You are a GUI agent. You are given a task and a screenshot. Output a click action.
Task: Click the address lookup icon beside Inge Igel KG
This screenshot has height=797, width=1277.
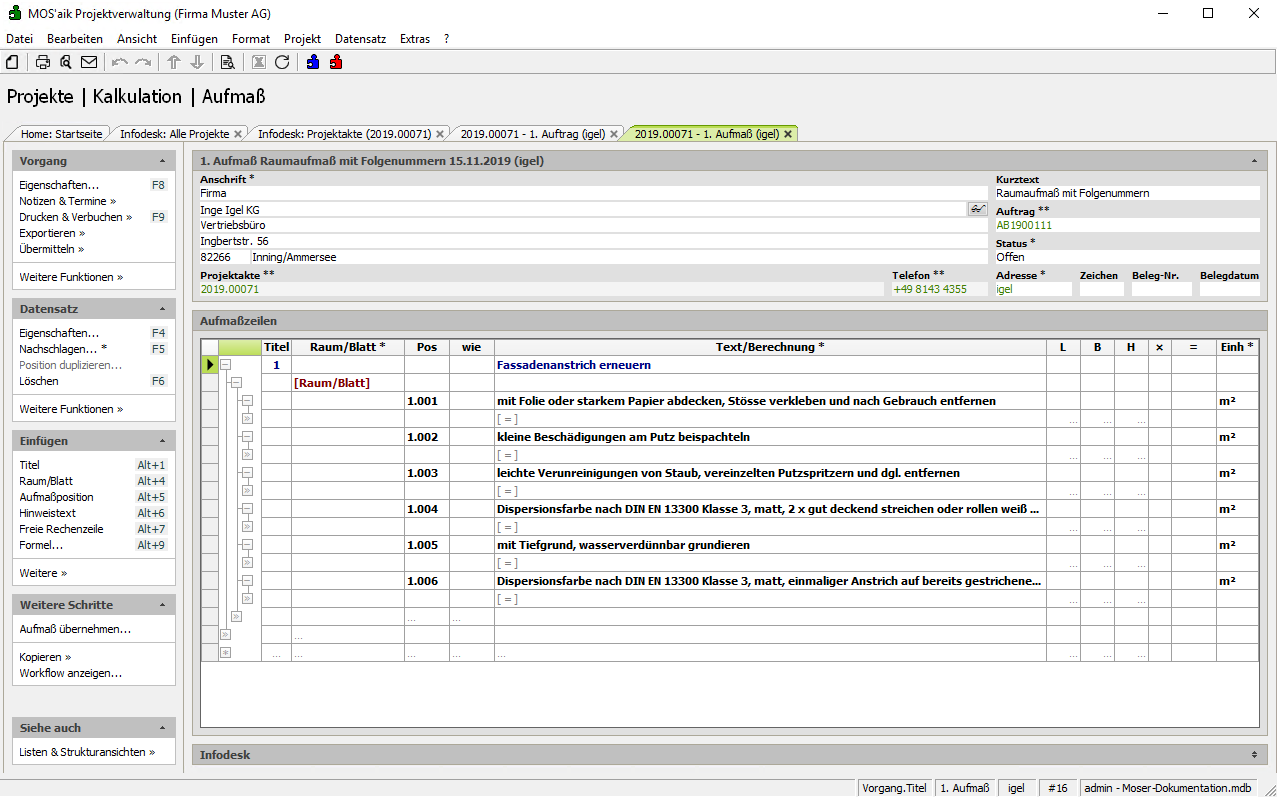tap(976, 209)
